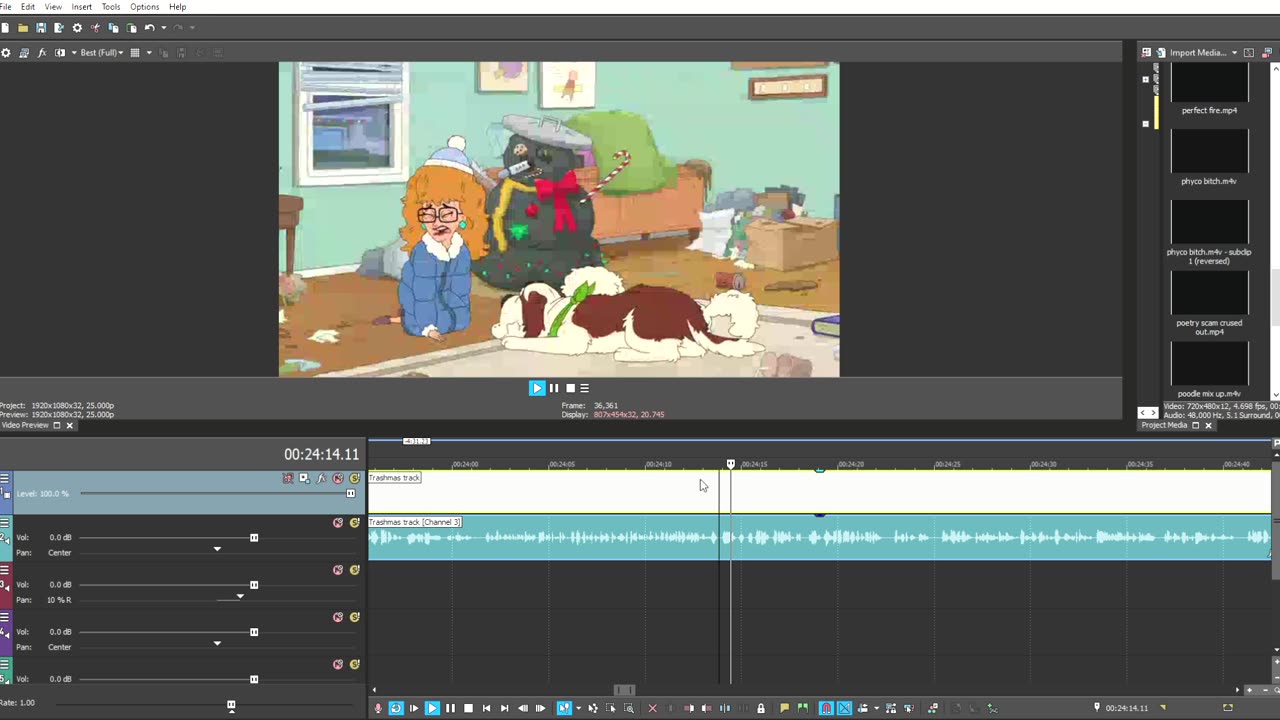The image size is (1280, 720).
Task: Toggle automatic crossfades in timeline toolbar
Action: point(844,708)
